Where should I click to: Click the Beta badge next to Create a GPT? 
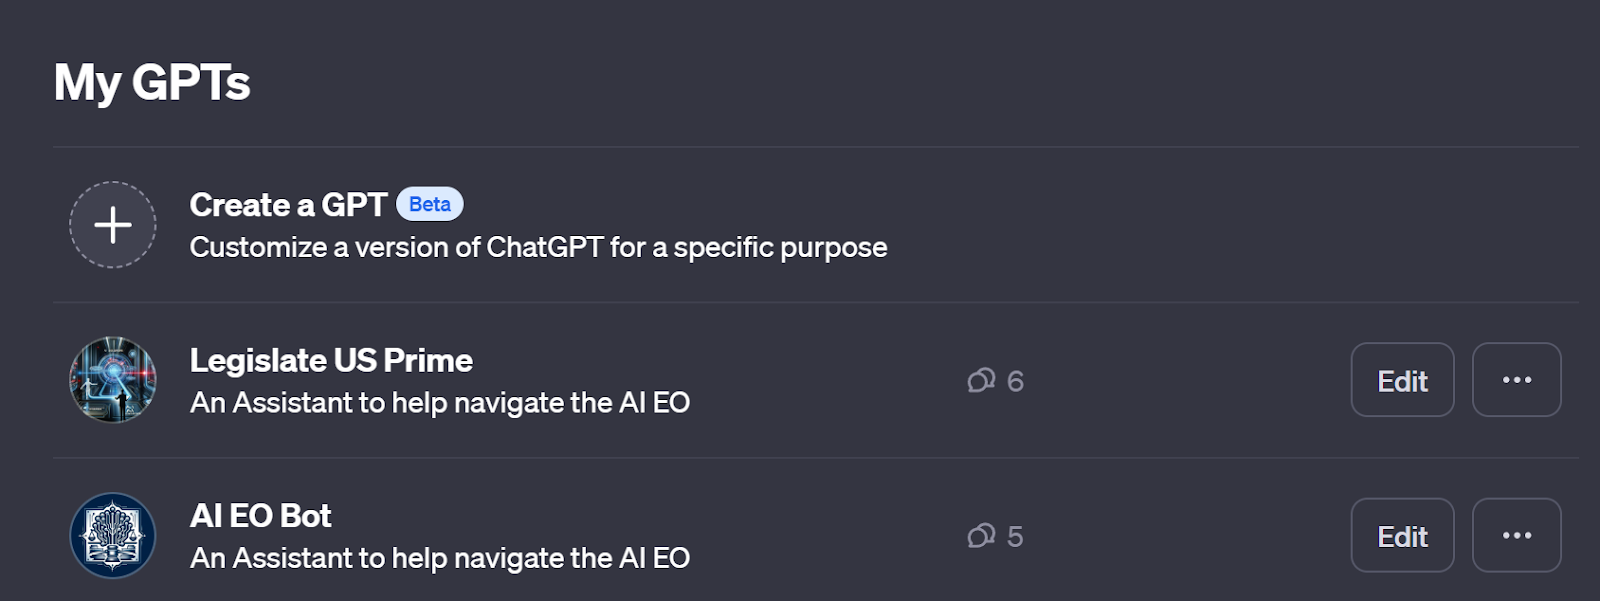pyautogui.click(x=430, y=204)
